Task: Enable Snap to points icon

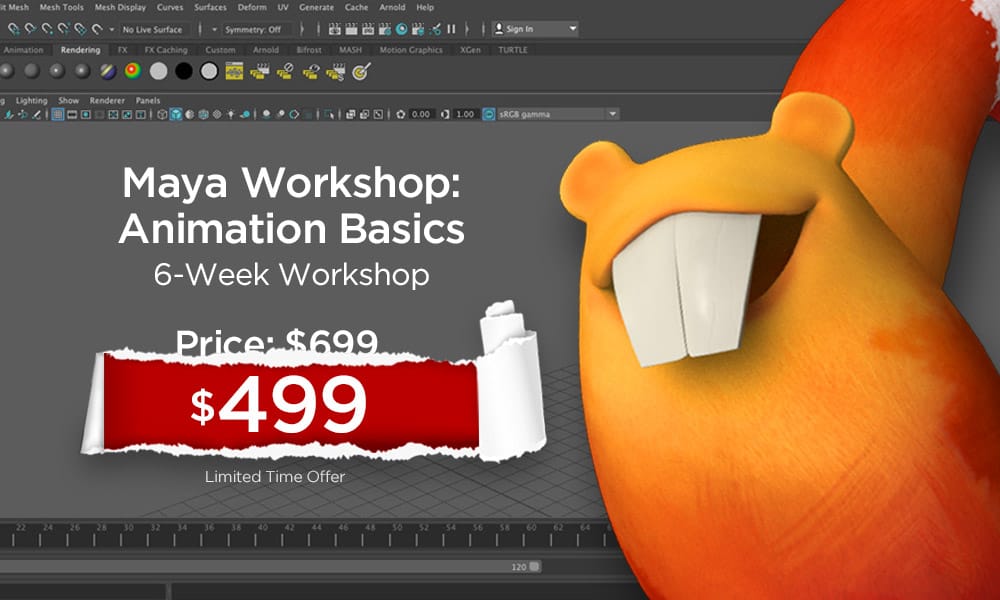Action: point(47,29)
